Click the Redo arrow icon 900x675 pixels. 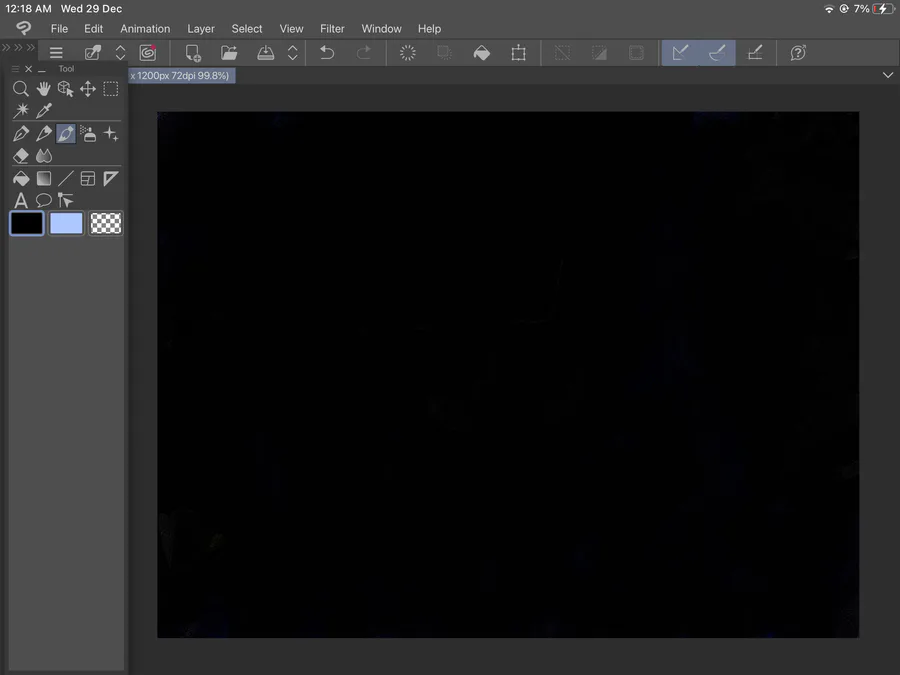point(364,53)
